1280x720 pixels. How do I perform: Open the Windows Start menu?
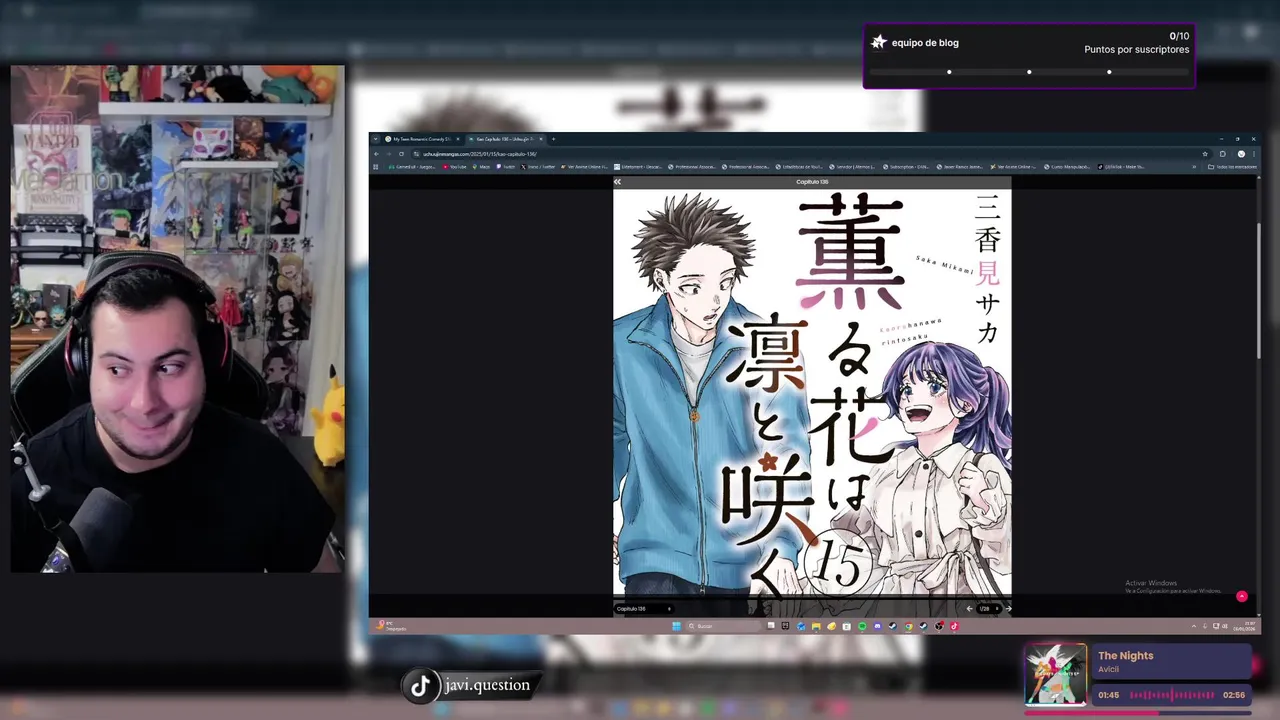pyautogui.click(x=677, y=626)
